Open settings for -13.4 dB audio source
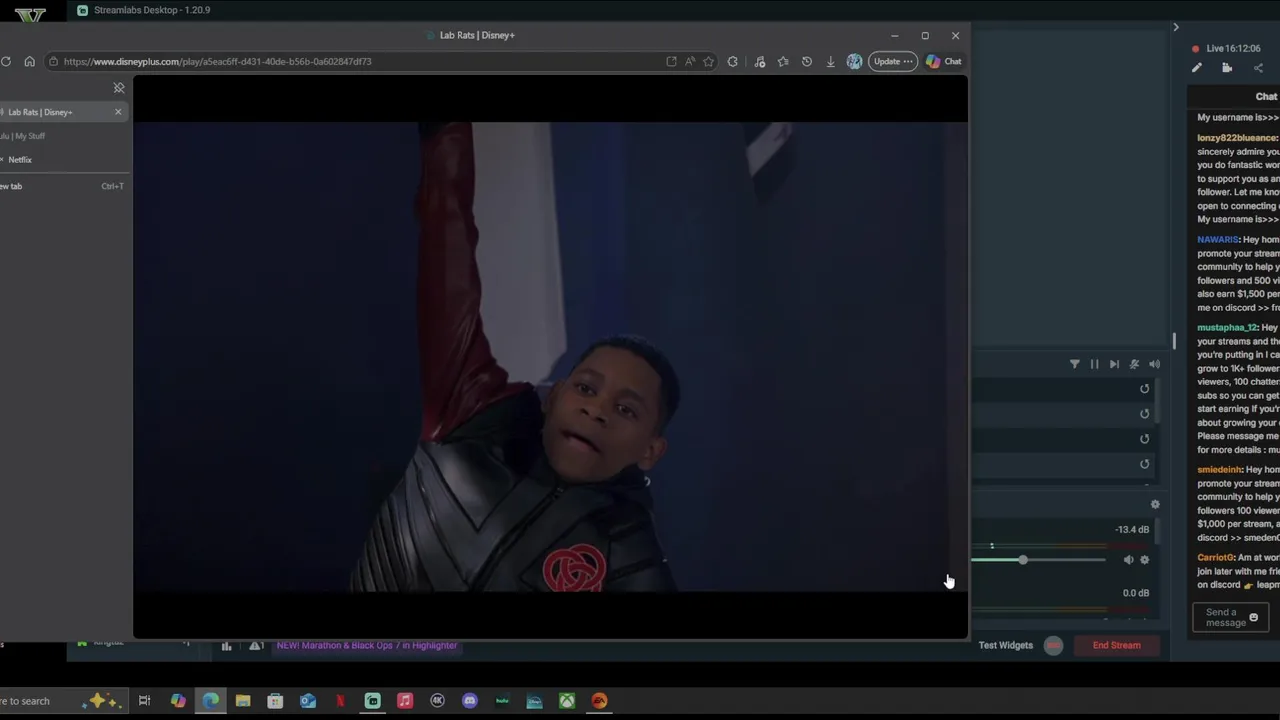 (x=1145, y=560)
